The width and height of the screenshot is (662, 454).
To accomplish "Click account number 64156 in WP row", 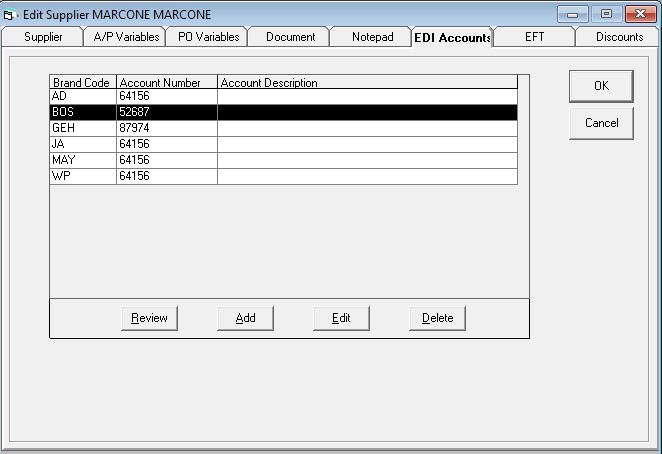I will [x=167, y=177].
